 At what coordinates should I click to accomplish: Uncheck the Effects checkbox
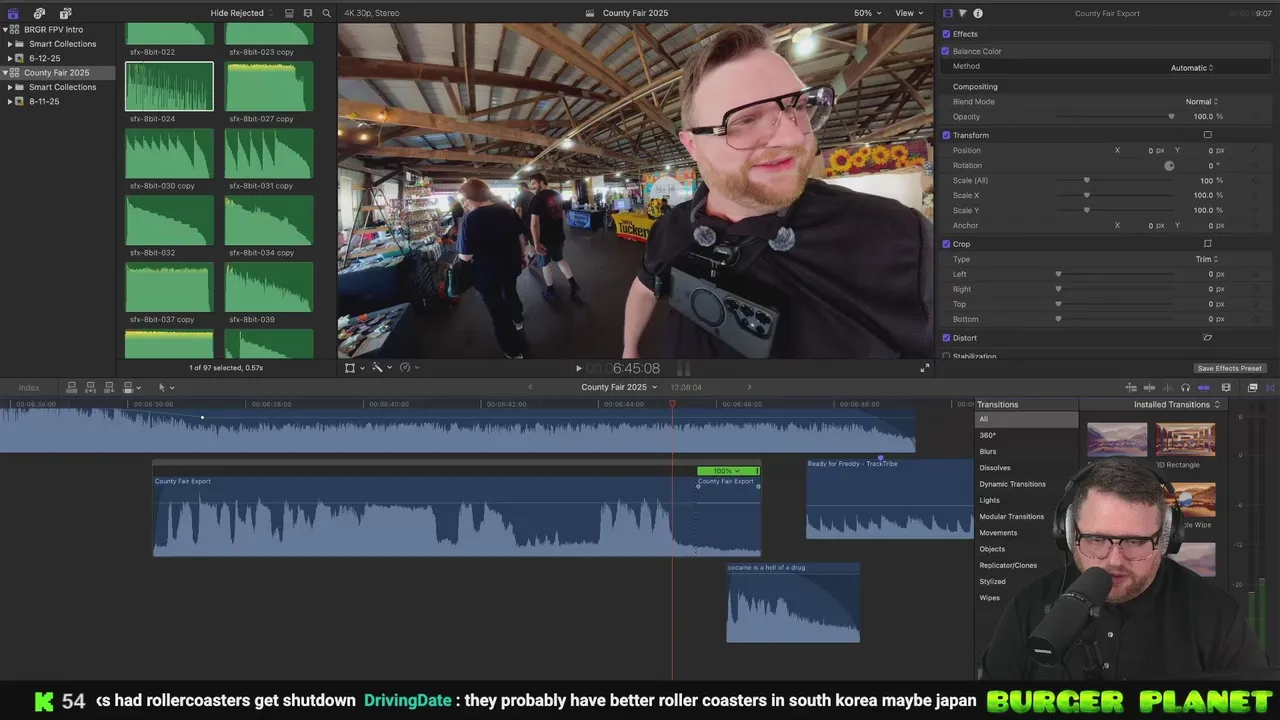[x=946, y=34]
